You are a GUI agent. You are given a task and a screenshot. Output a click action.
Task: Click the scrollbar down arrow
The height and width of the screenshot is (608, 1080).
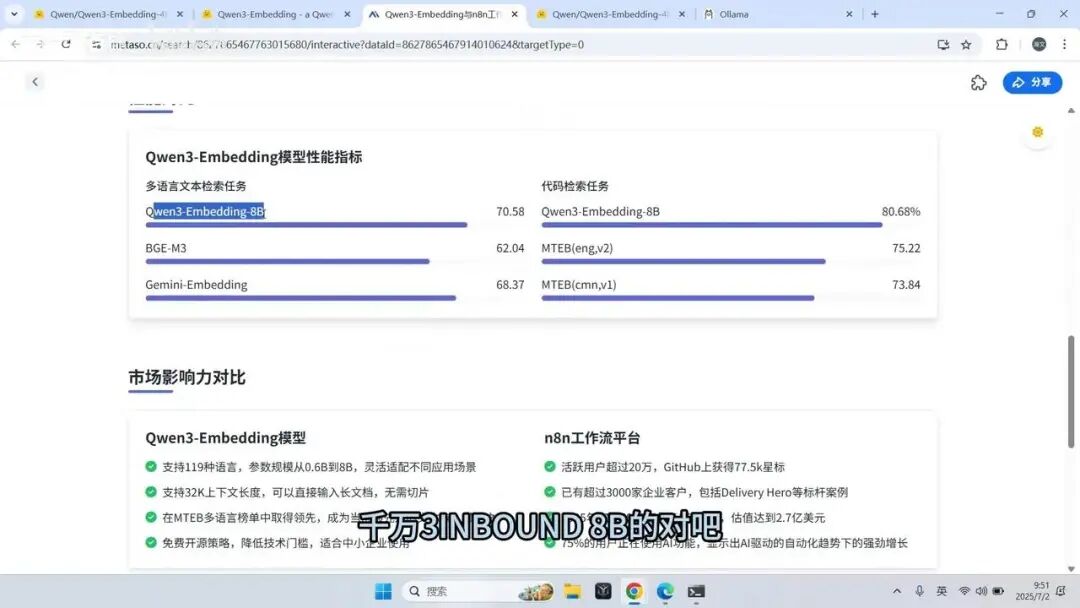[1071, 569]
